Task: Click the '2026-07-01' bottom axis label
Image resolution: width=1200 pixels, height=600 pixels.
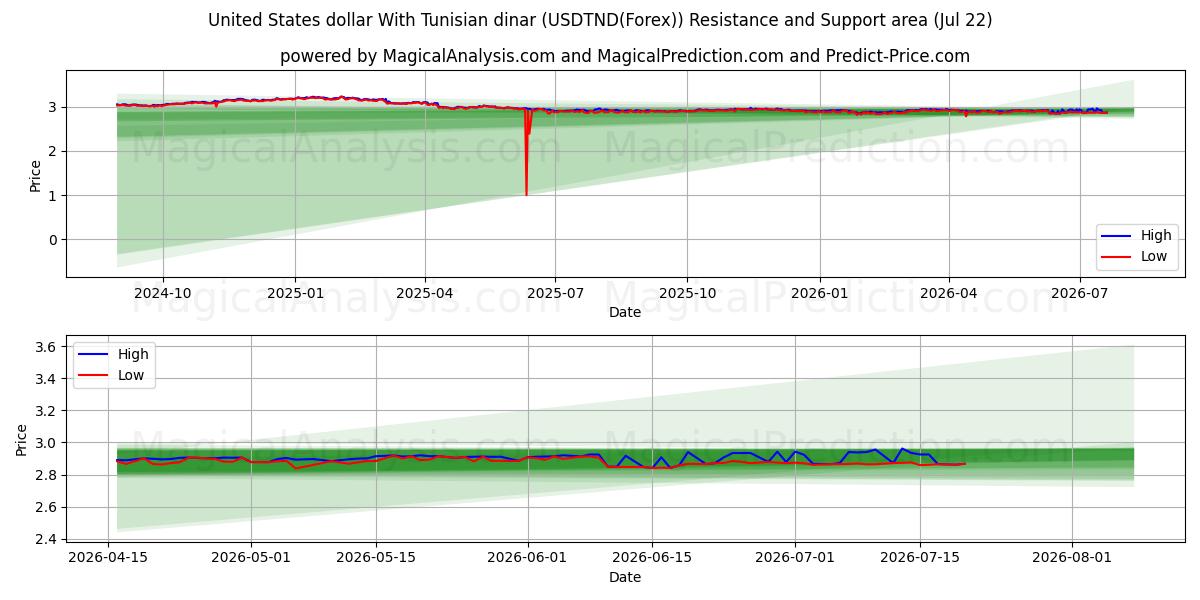Action: [795, 558]
